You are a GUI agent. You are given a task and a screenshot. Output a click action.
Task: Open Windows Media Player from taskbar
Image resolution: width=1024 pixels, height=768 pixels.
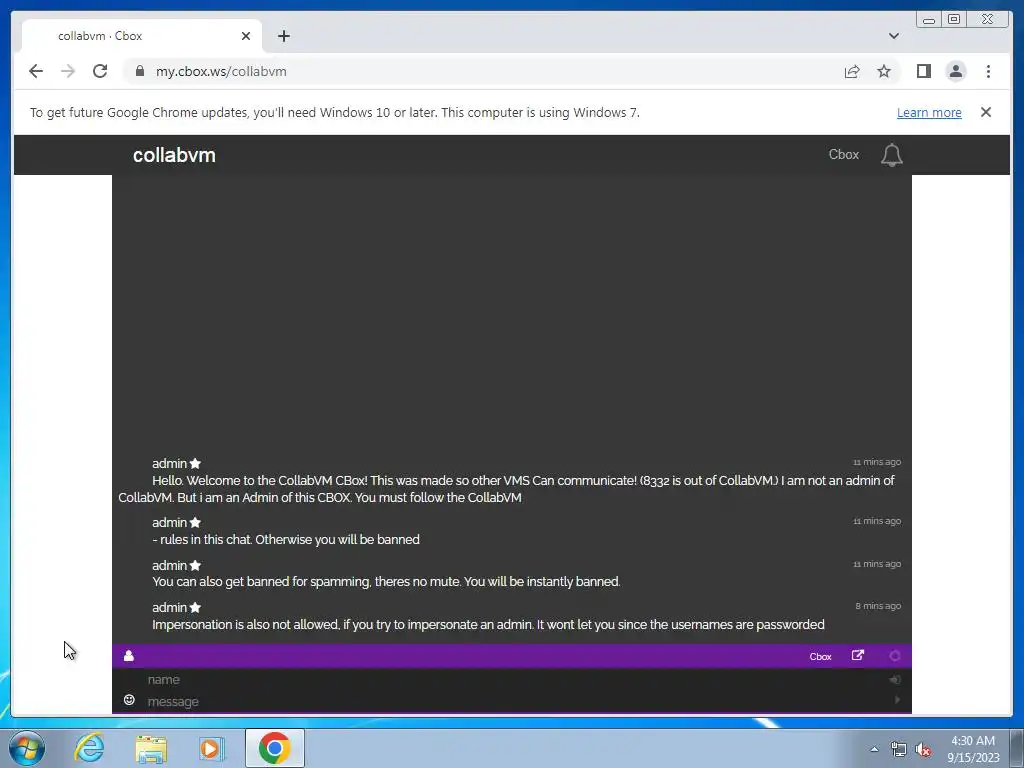coord(212,748)
